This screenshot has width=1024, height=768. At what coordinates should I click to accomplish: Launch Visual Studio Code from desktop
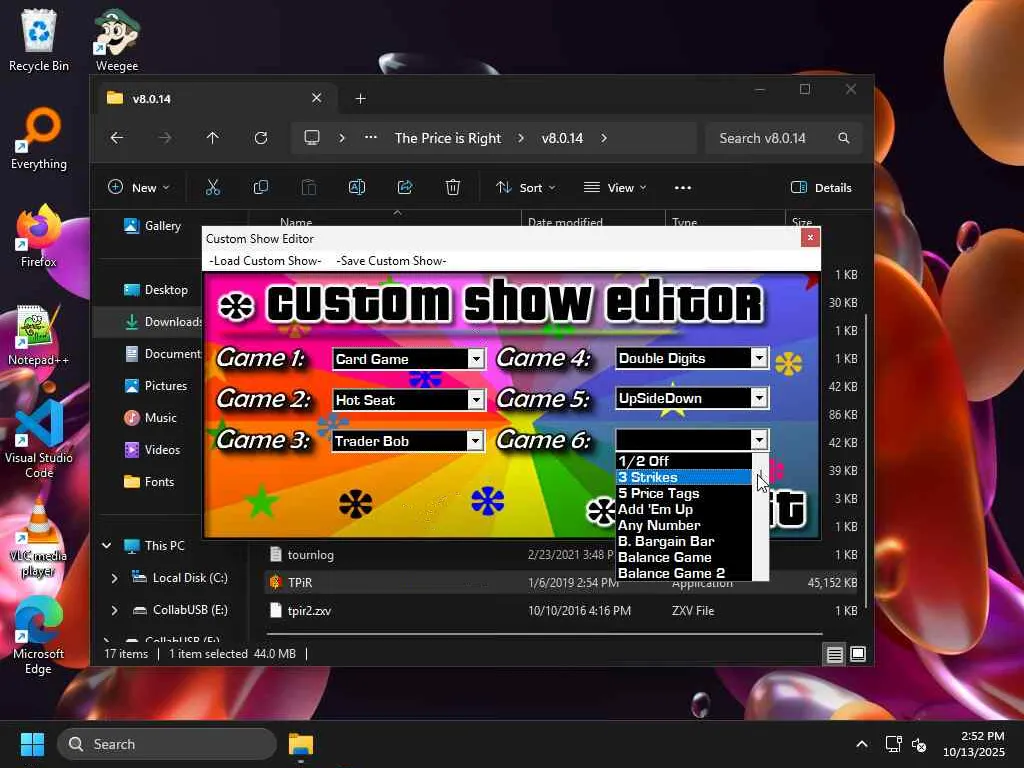pyautogui.click(x=39, y=439)
